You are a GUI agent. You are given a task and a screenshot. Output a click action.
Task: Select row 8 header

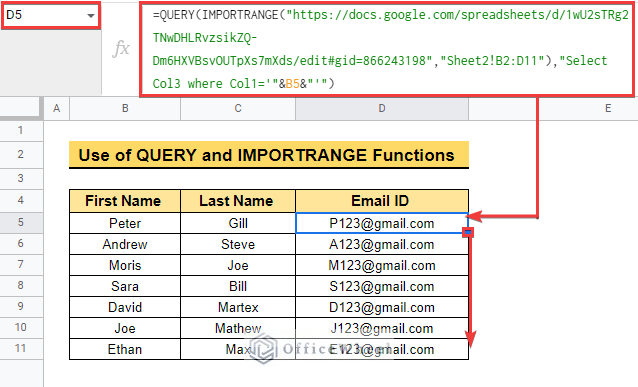point(21,285)
